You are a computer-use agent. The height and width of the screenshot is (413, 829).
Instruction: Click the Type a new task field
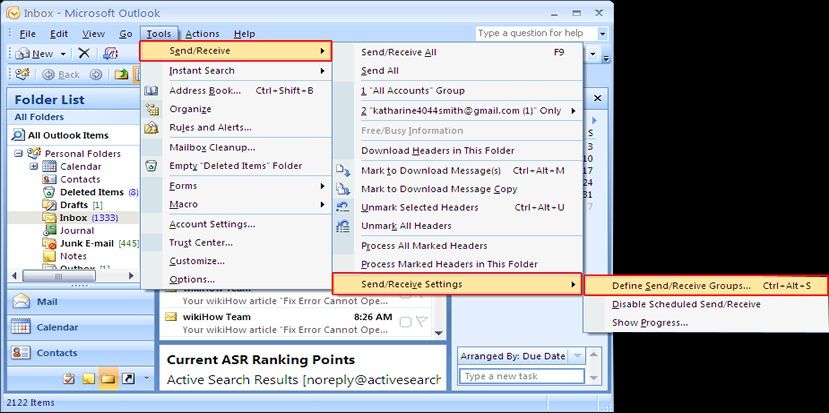[x=521, y=376]
